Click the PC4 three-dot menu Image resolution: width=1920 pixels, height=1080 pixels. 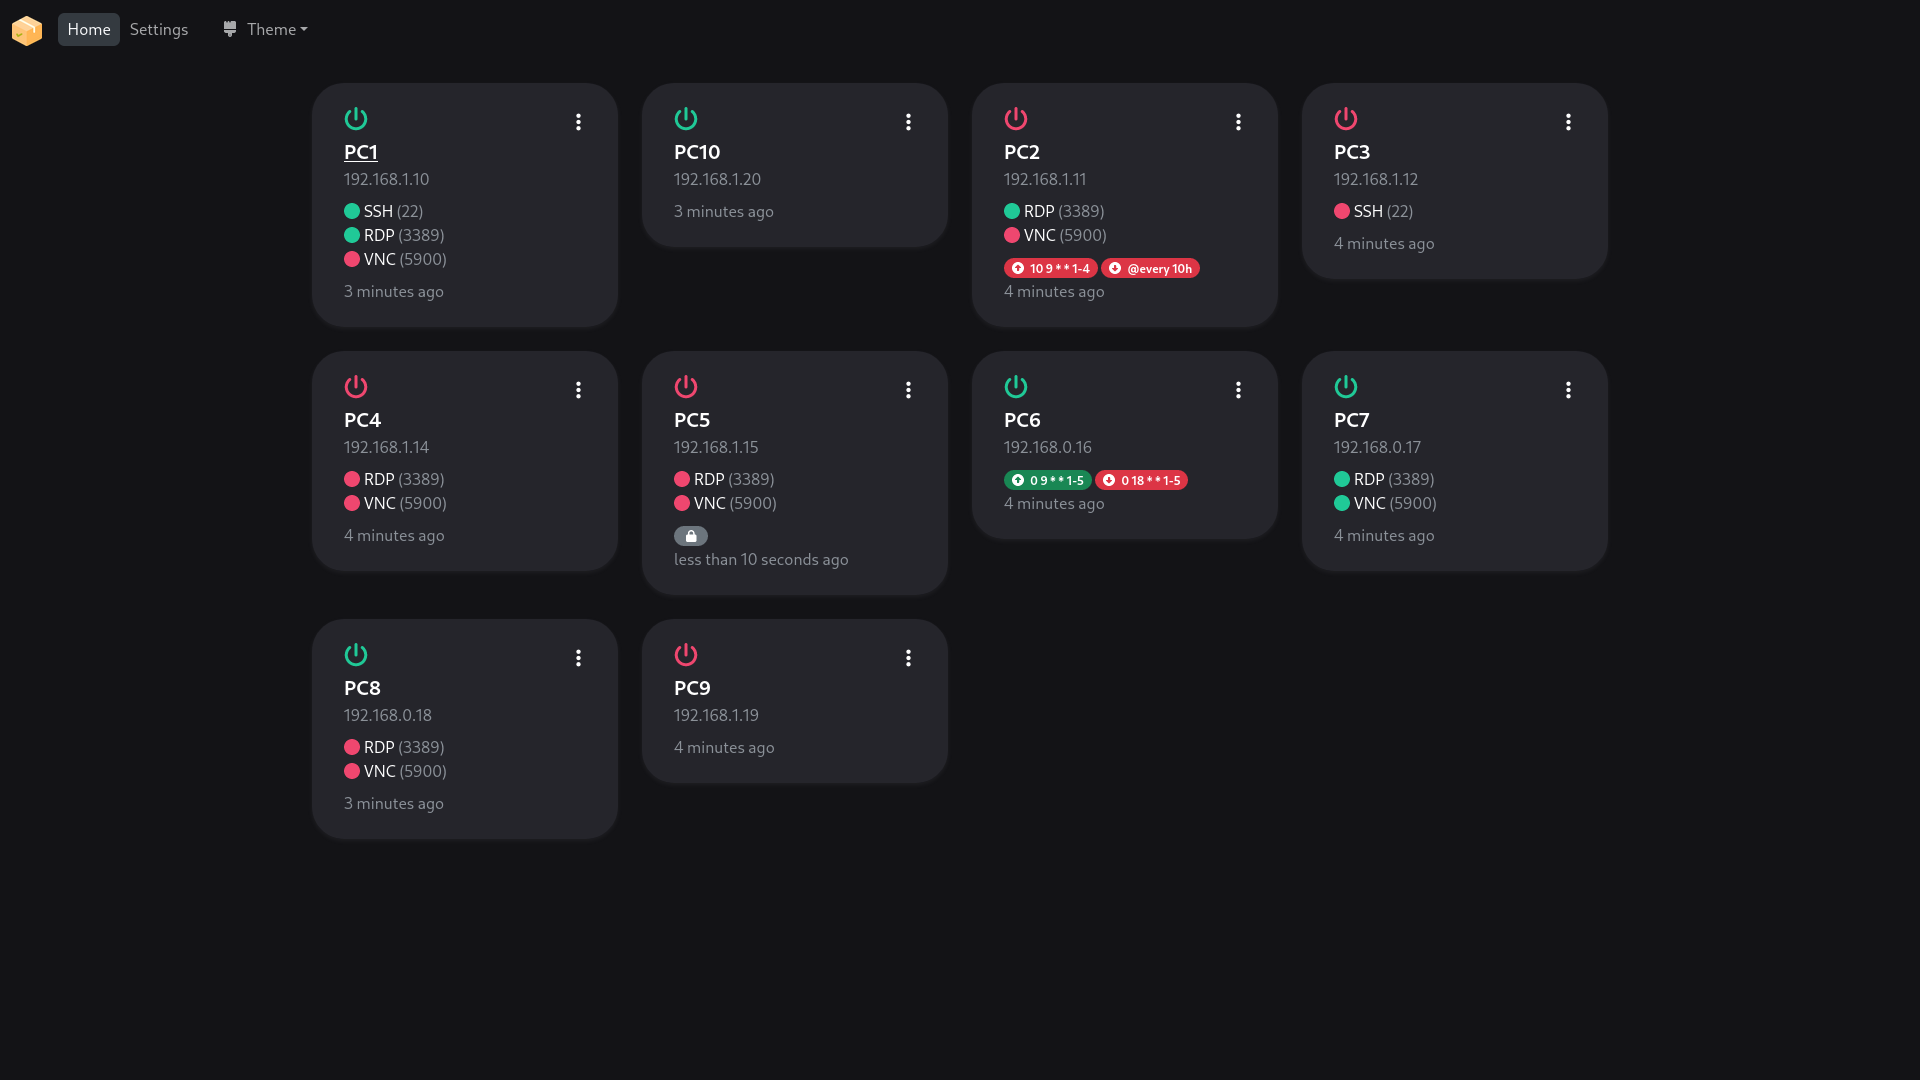(578, 390)
